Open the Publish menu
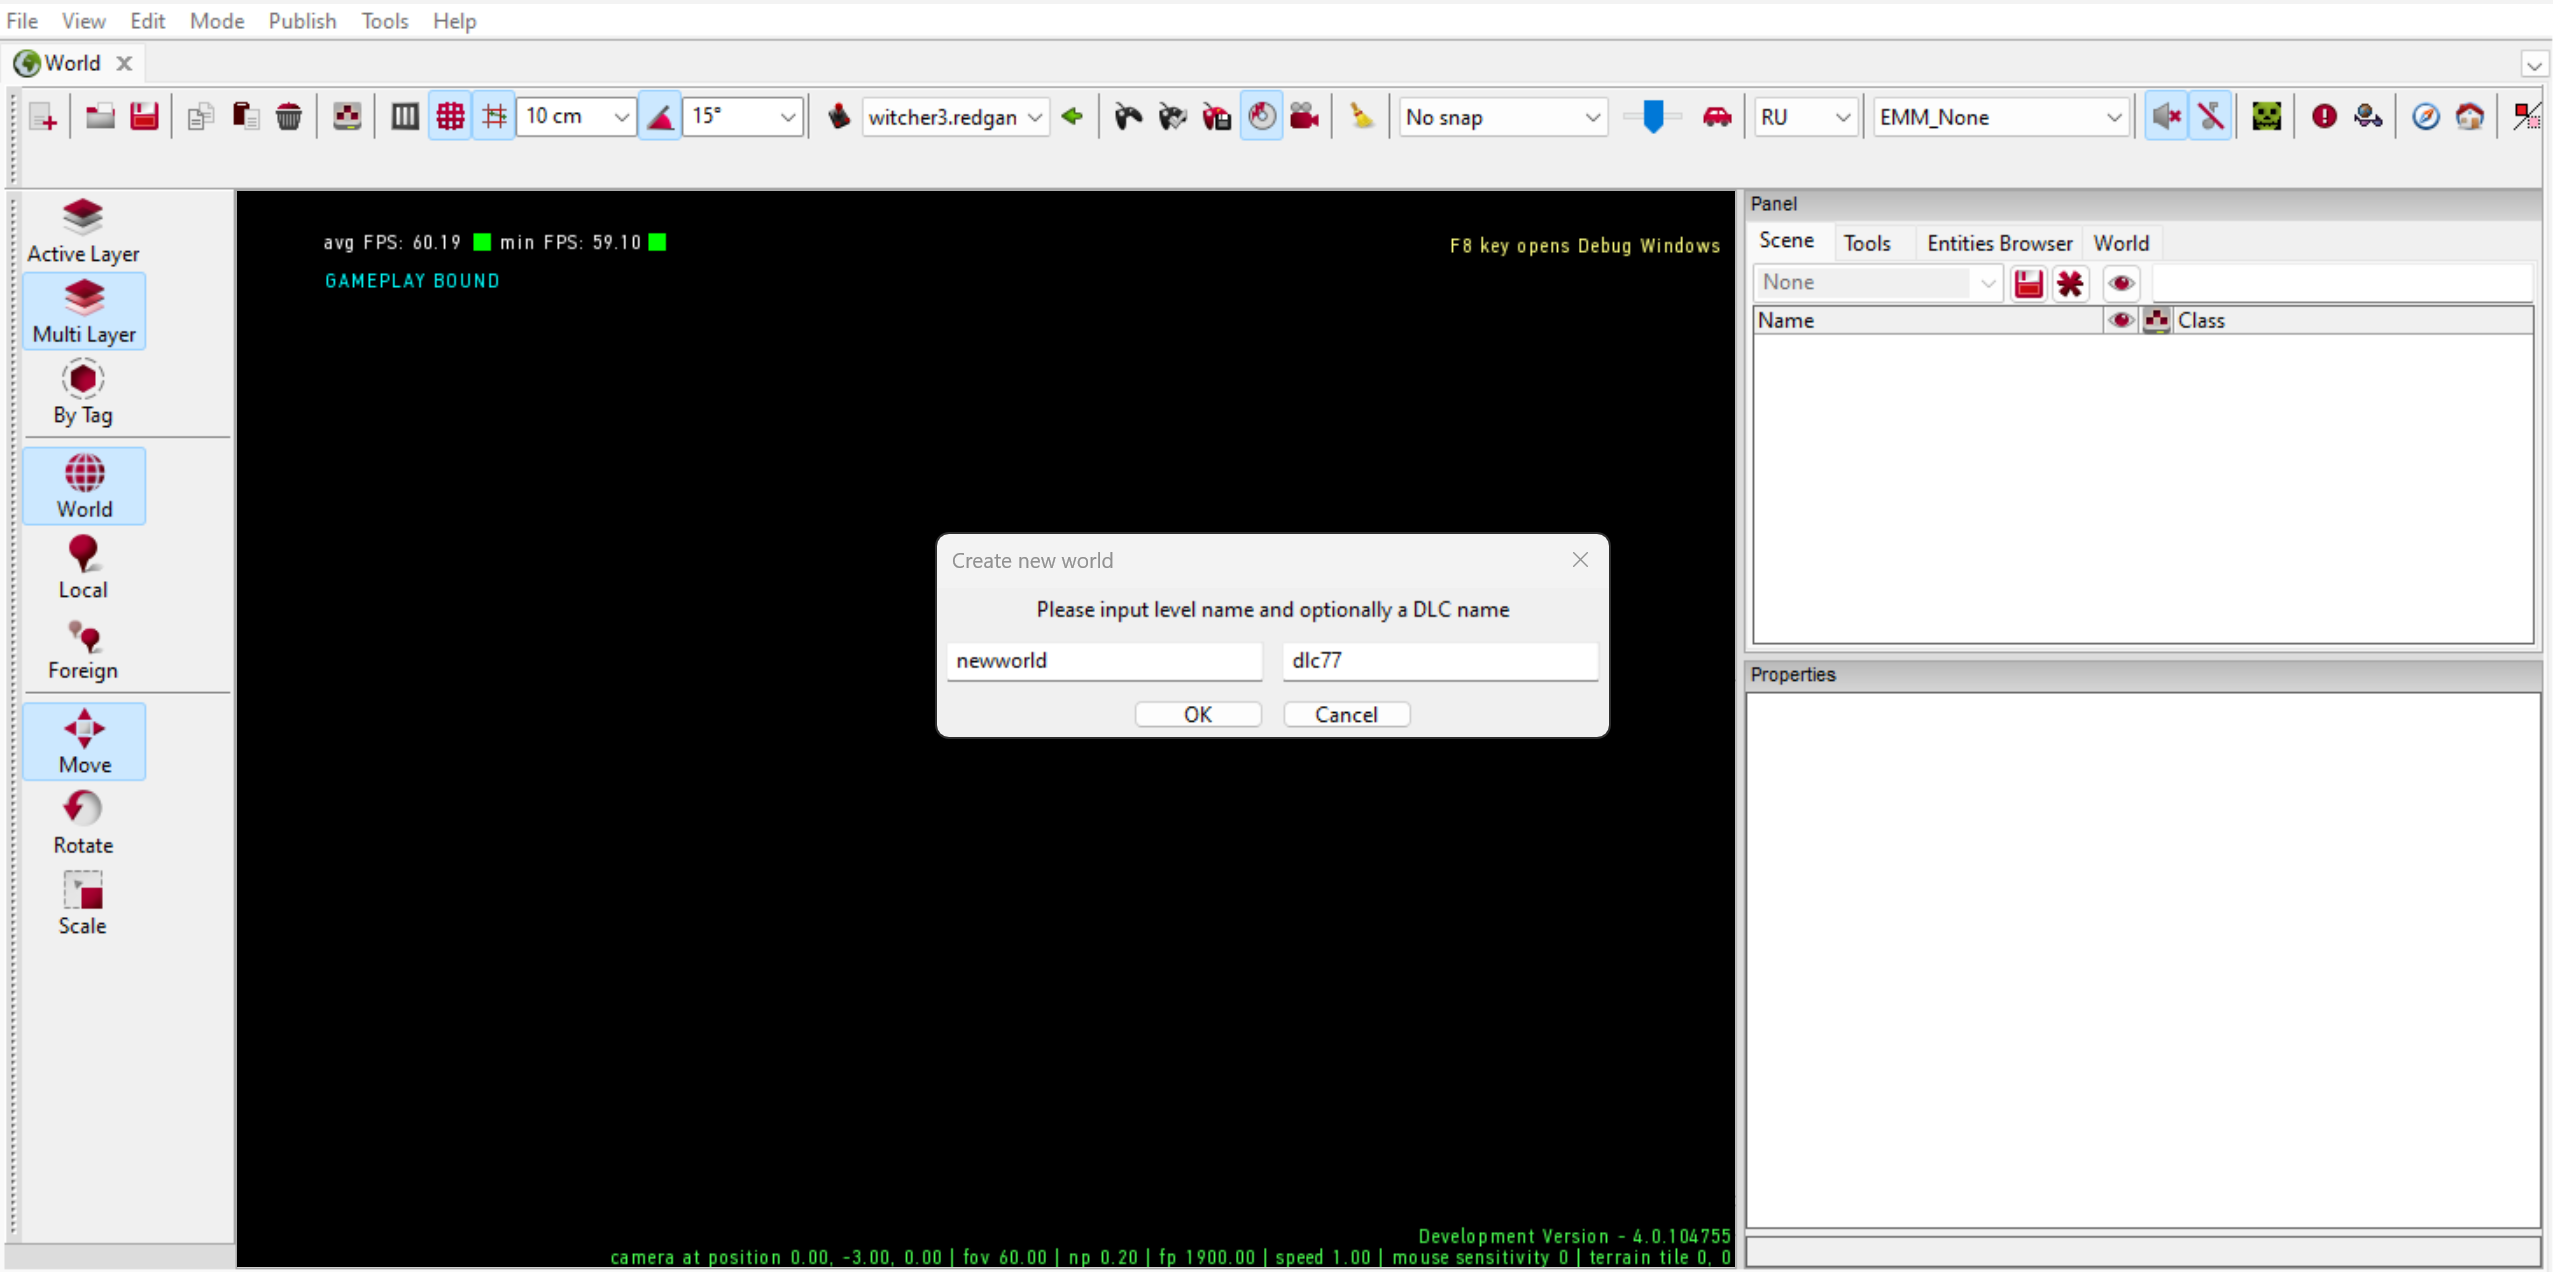 click(302, 20)
